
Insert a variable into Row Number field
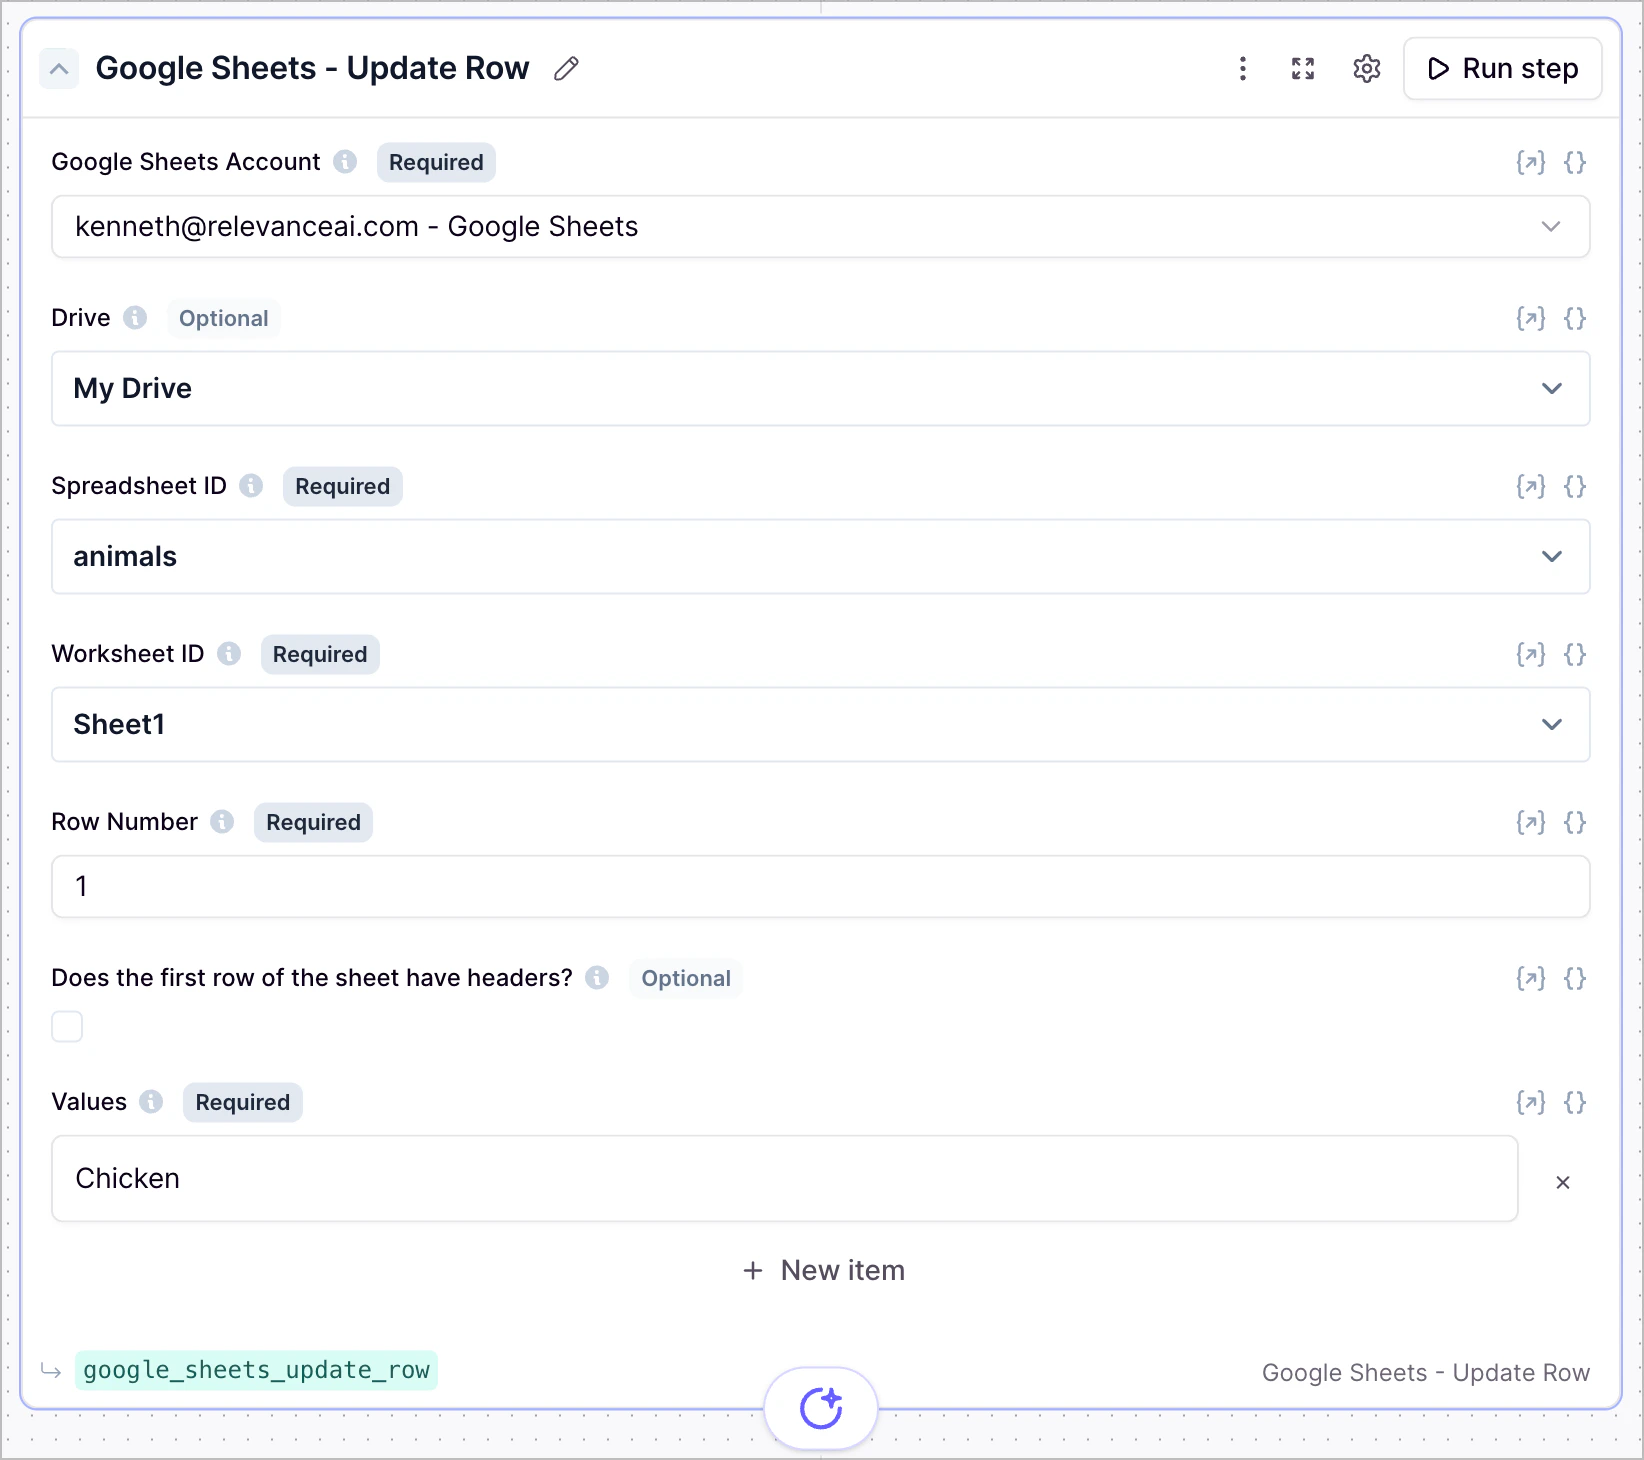1530,822
